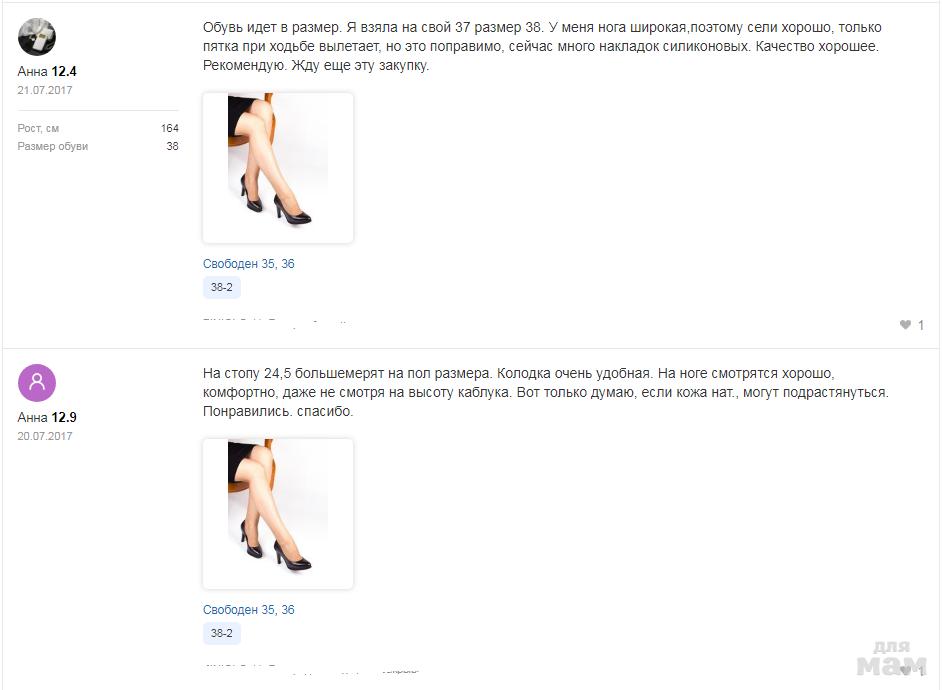
Task: Open profile of user Анна 12.9
Action: [x=47, y=417]
